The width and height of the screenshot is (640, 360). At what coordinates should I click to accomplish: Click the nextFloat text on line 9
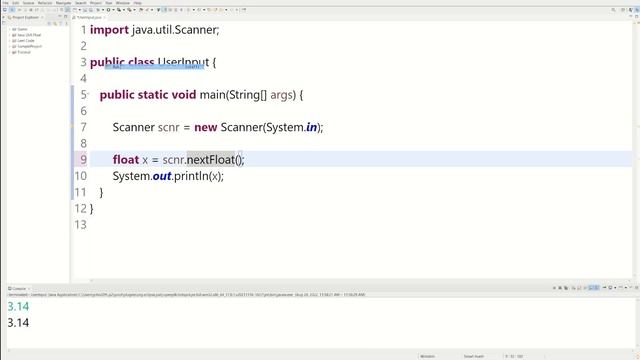211,160
